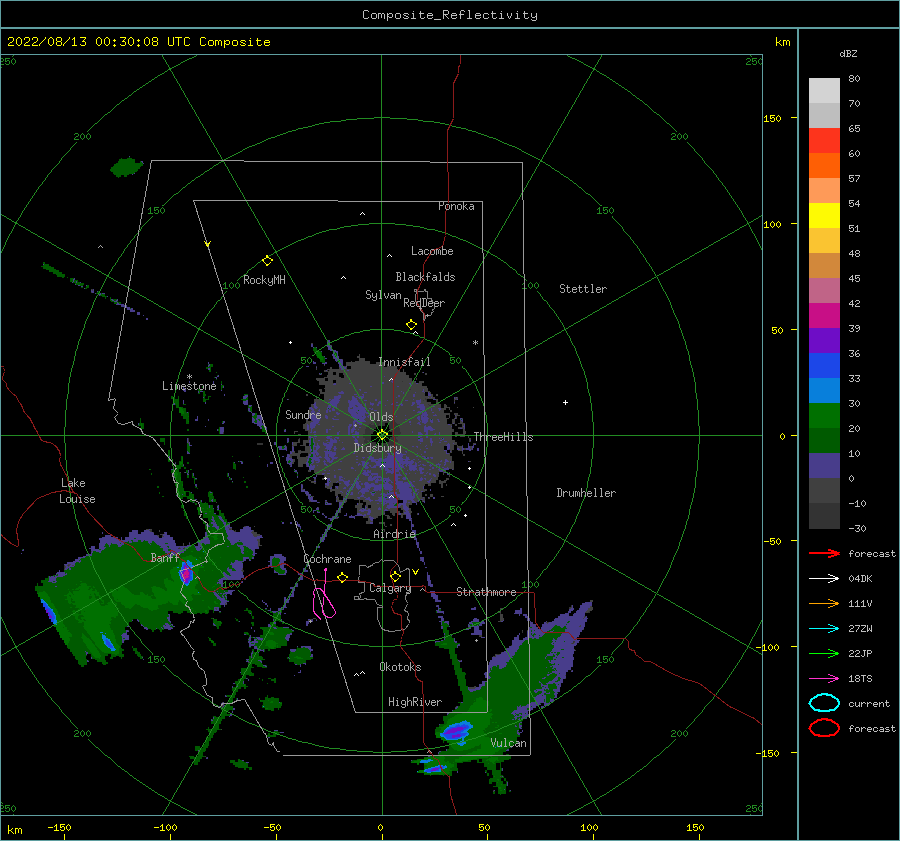Click the Blackfalds label
Viewport: 900px width, 841px height.
point(425,277)
